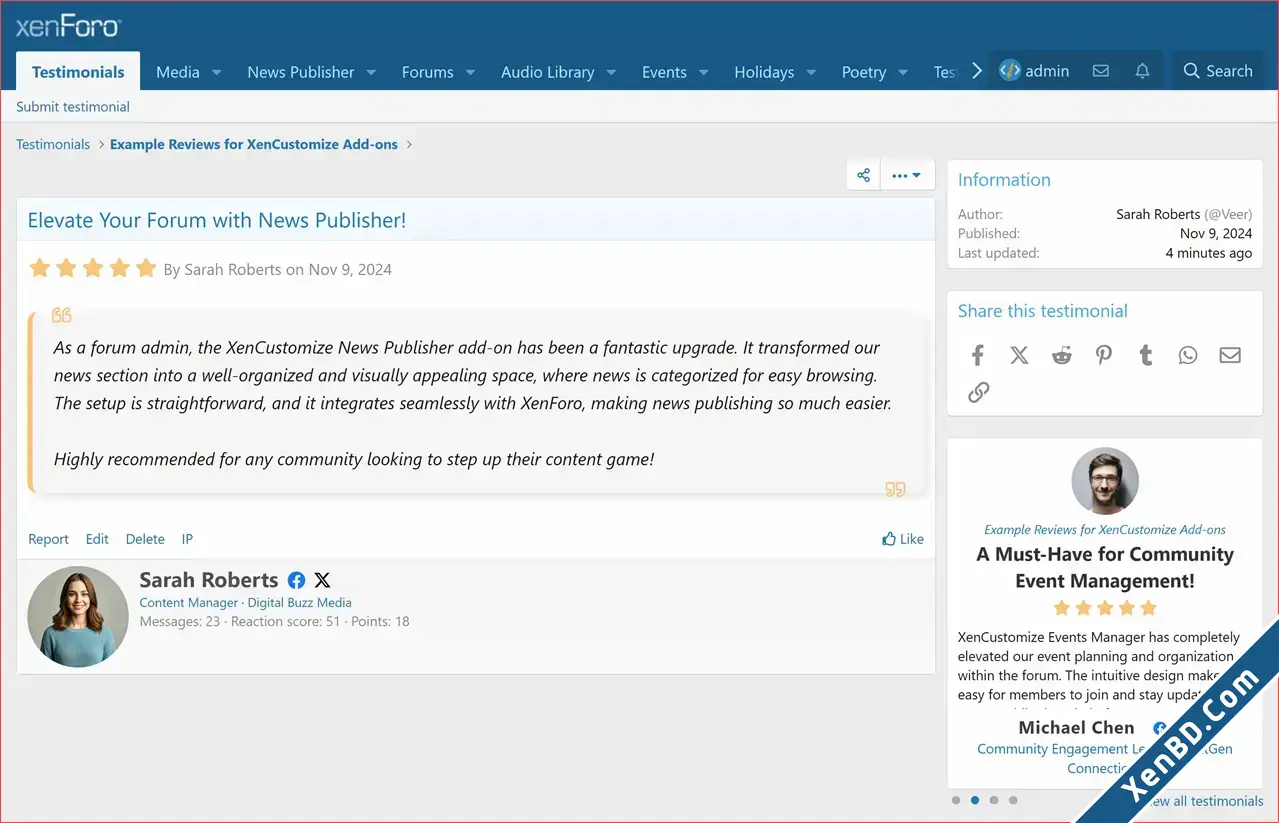Report this testimonial
Image resolution: width=1279 pixels, height=823 pixels.
[x=48, y=539]
